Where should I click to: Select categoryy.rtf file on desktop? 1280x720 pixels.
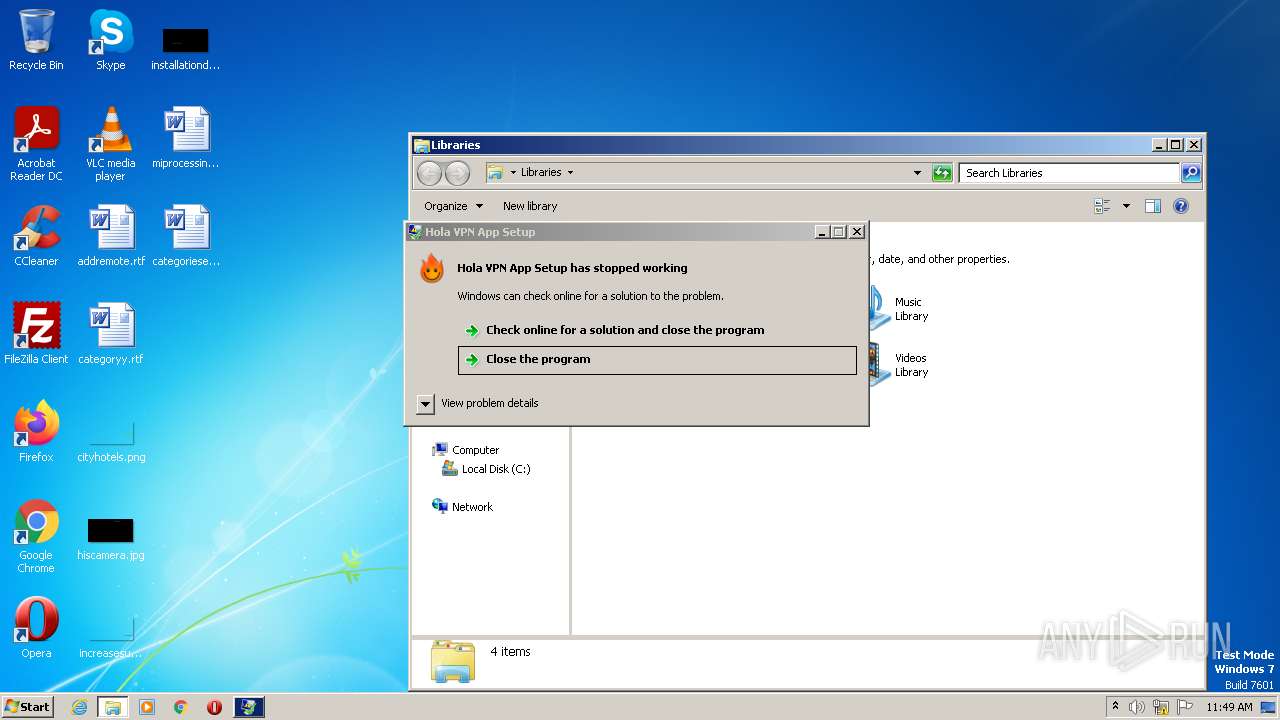(111, 333)
